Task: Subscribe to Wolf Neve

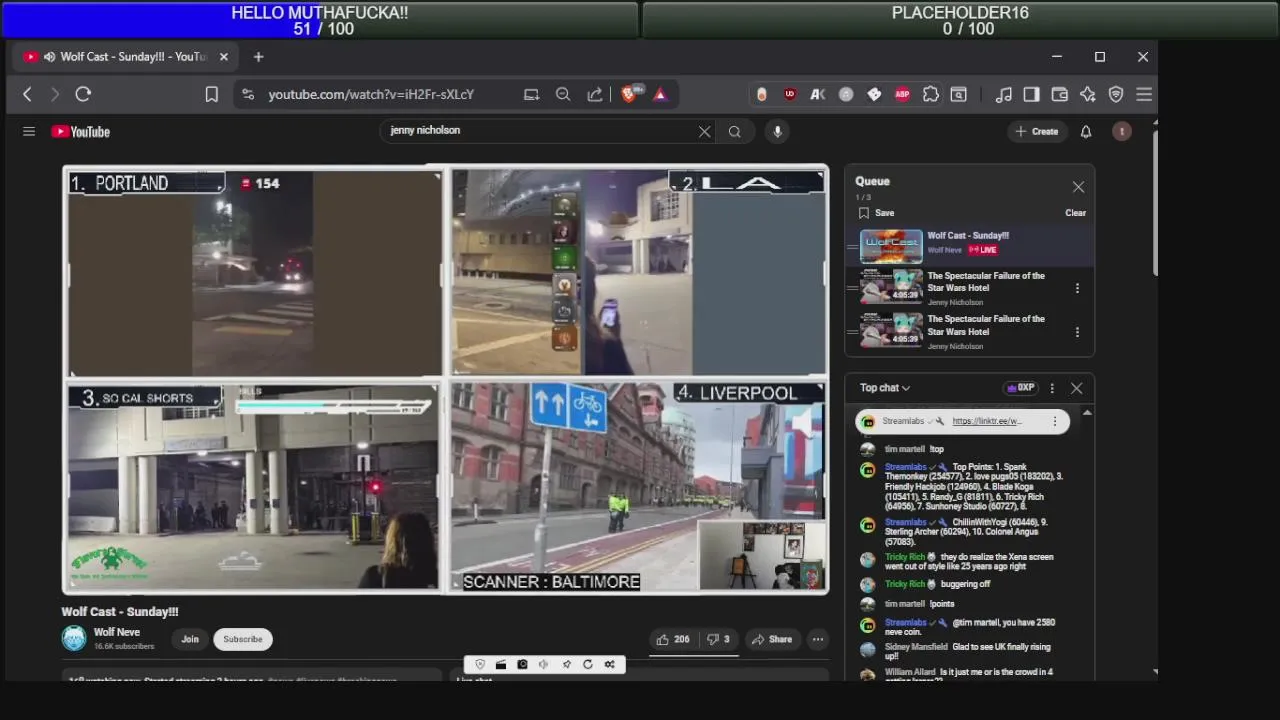Action: [x=243, y=639]
